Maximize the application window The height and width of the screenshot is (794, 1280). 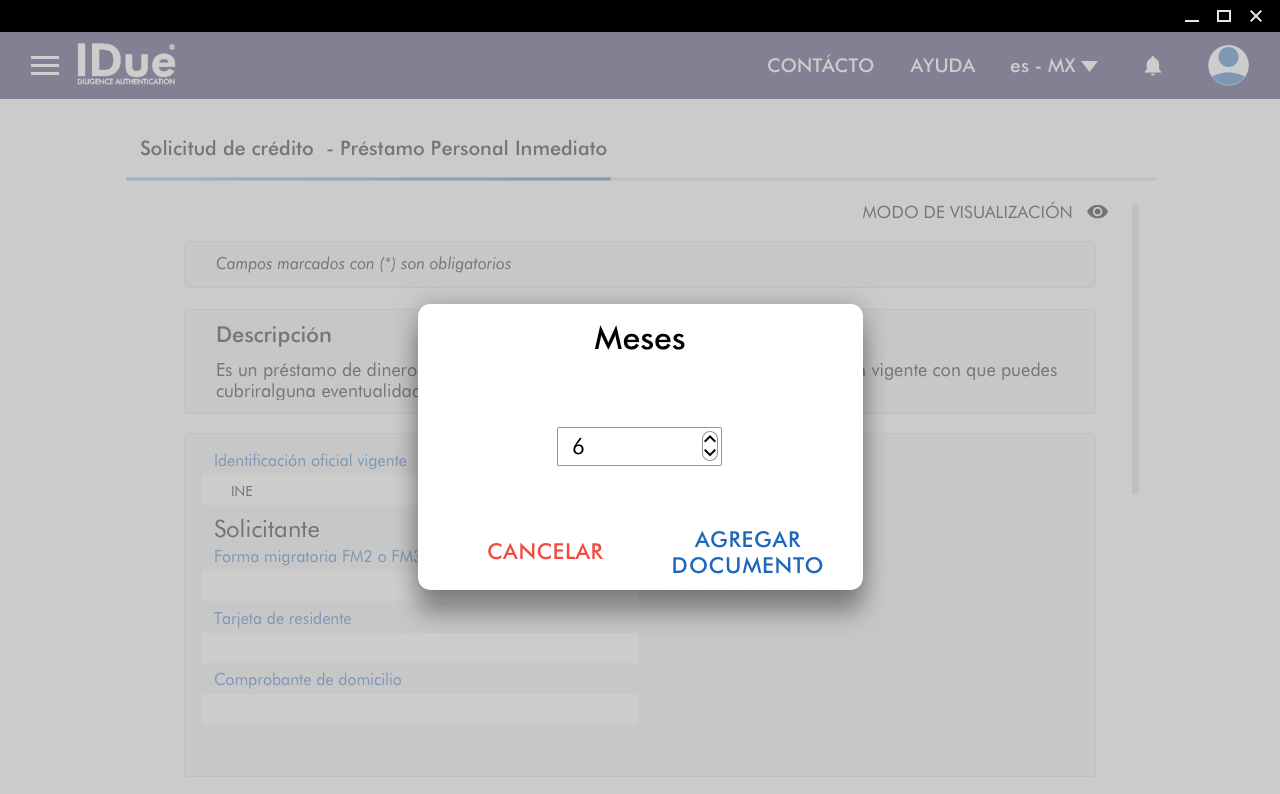pyautogui.click(x=1223, y=16)
